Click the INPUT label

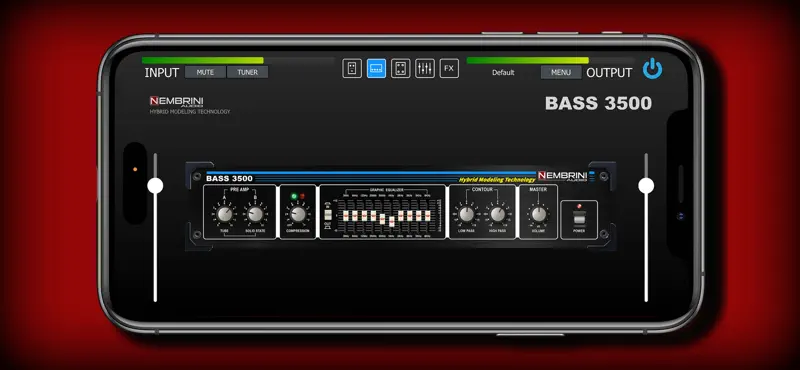[162, 72]
